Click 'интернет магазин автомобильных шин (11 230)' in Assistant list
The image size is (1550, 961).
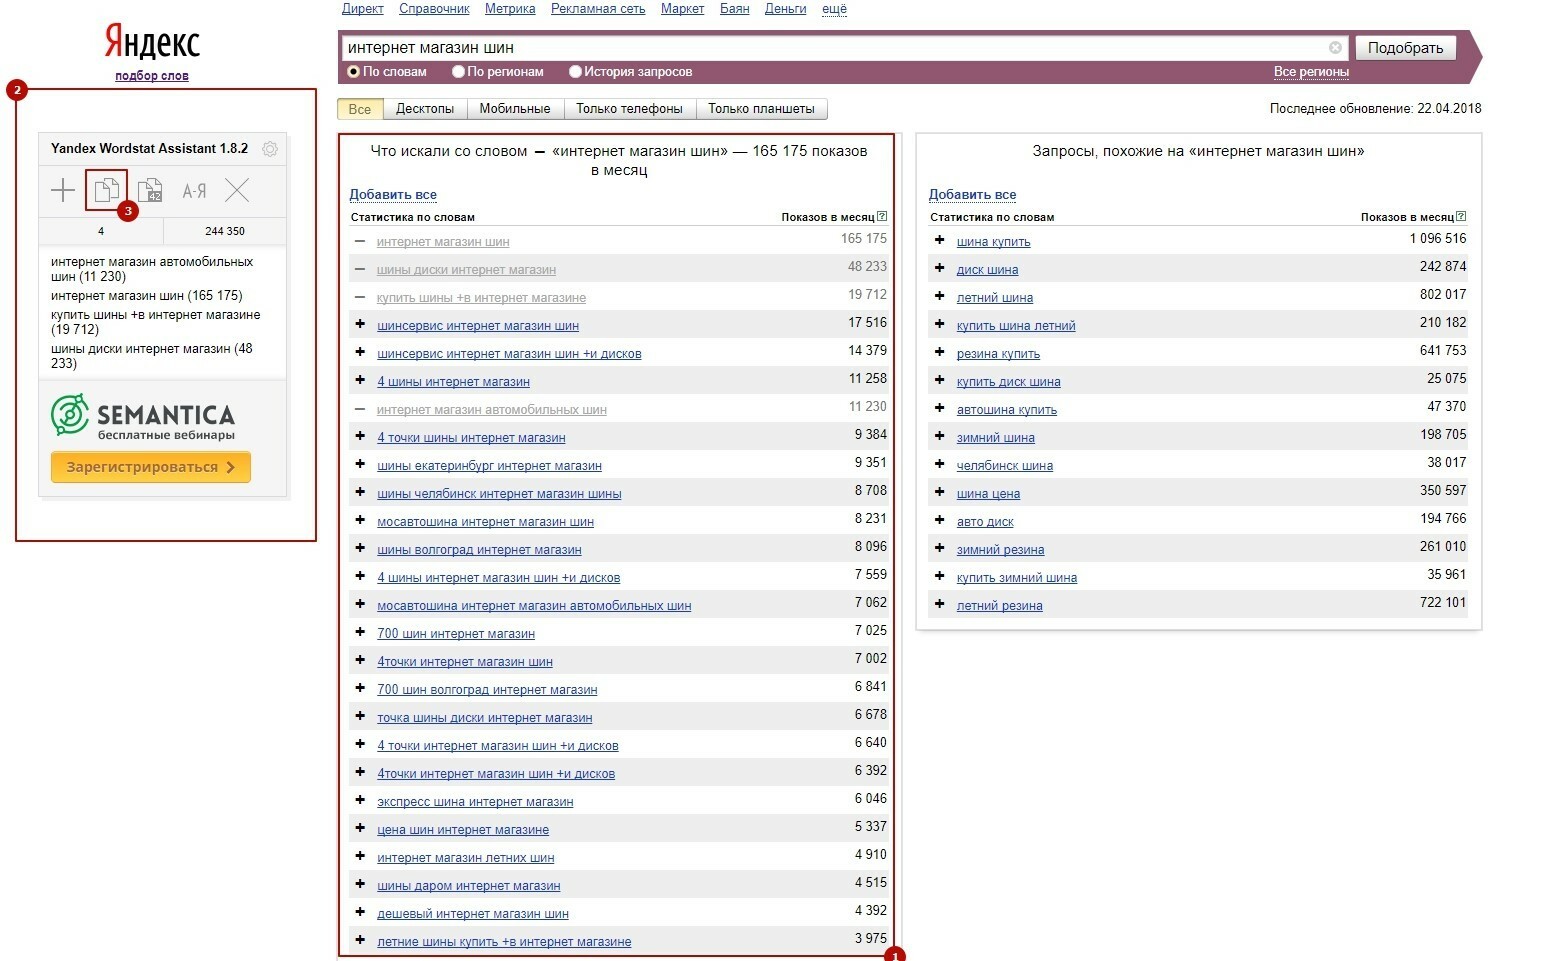tap(152, 269)
